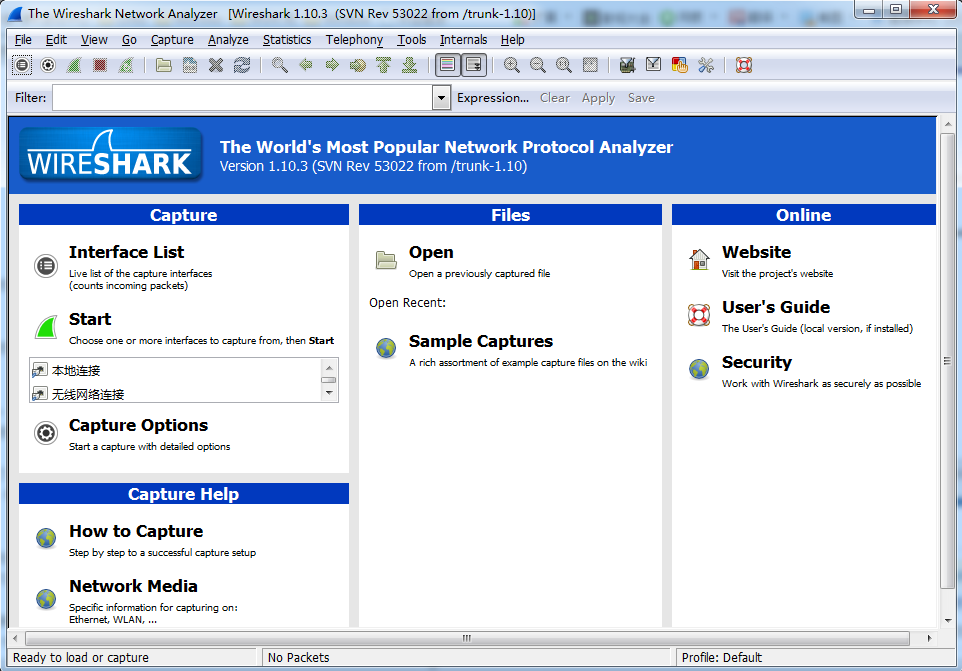
Task: Open the Edit menu
Action: click(x=56, y=40)
